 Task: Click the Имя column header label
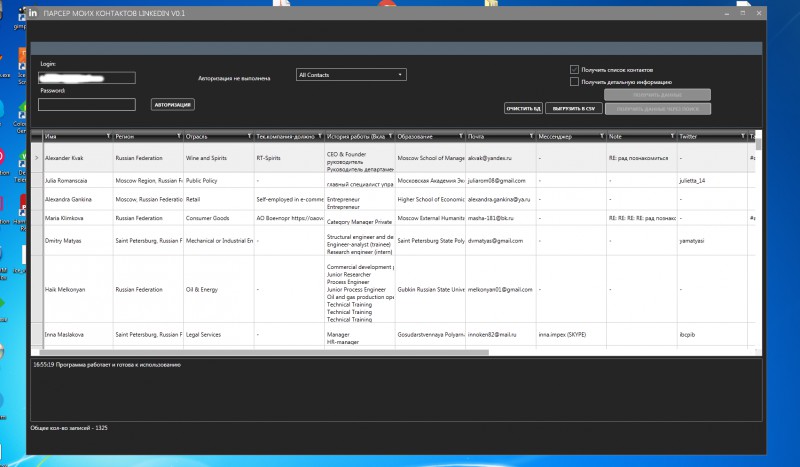point(51,136)
